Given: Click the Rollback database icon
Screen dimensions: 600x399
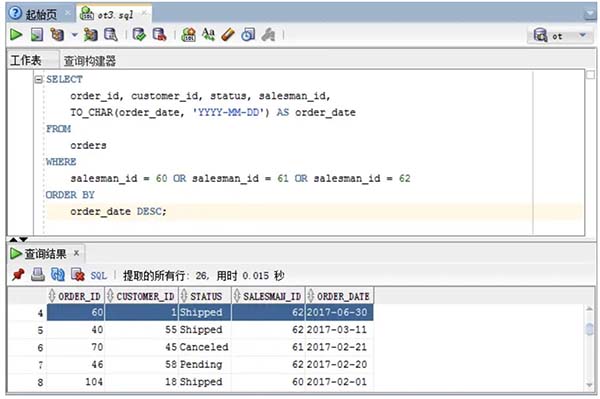Looking at the screenshot, I should (159, 35).
